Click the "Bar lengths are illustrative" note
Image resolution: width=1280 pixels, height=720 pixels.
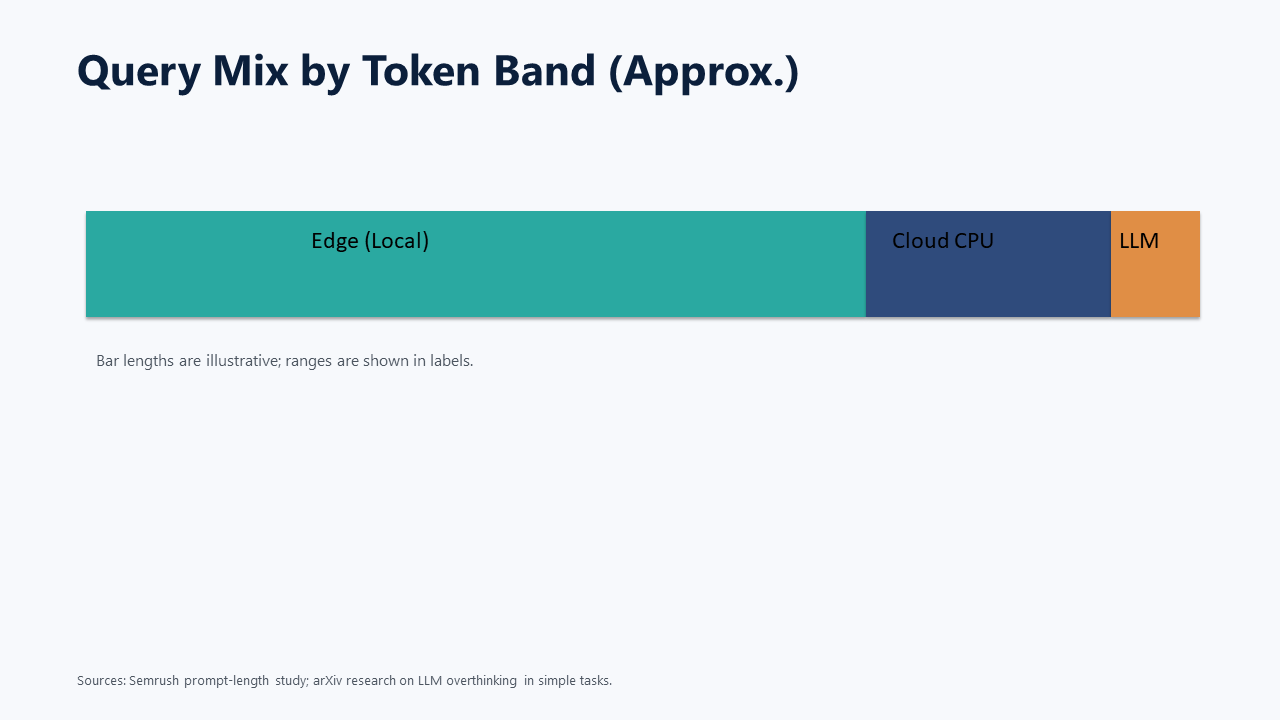(x=285, y=360)
